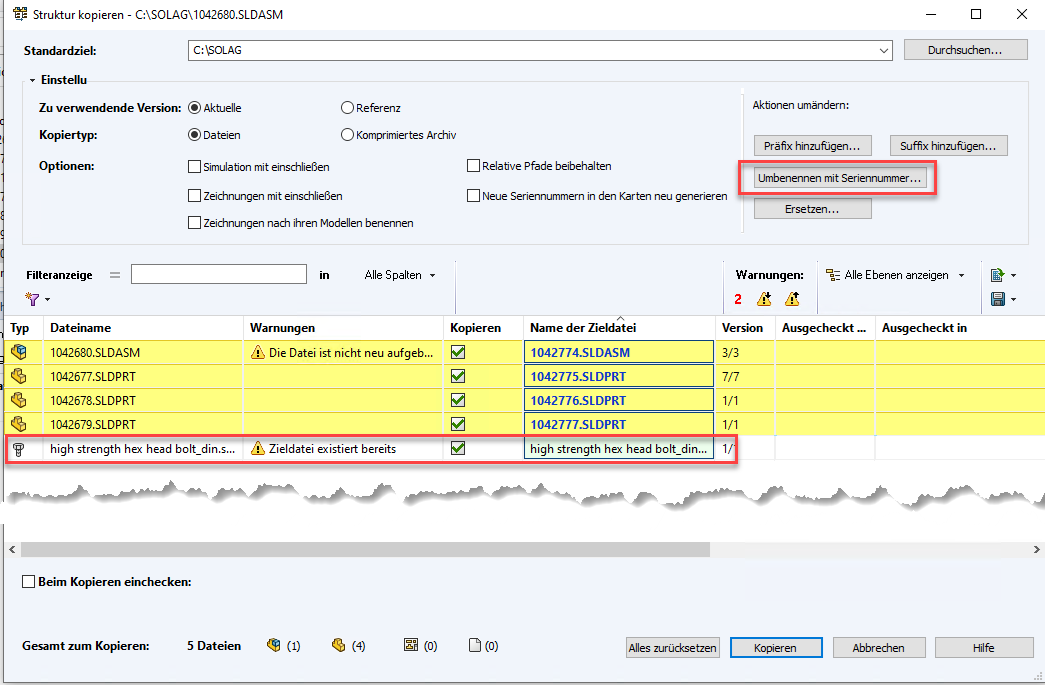
Task: Check 'Relative Pfade beibehalten' option
Action: 474,166
